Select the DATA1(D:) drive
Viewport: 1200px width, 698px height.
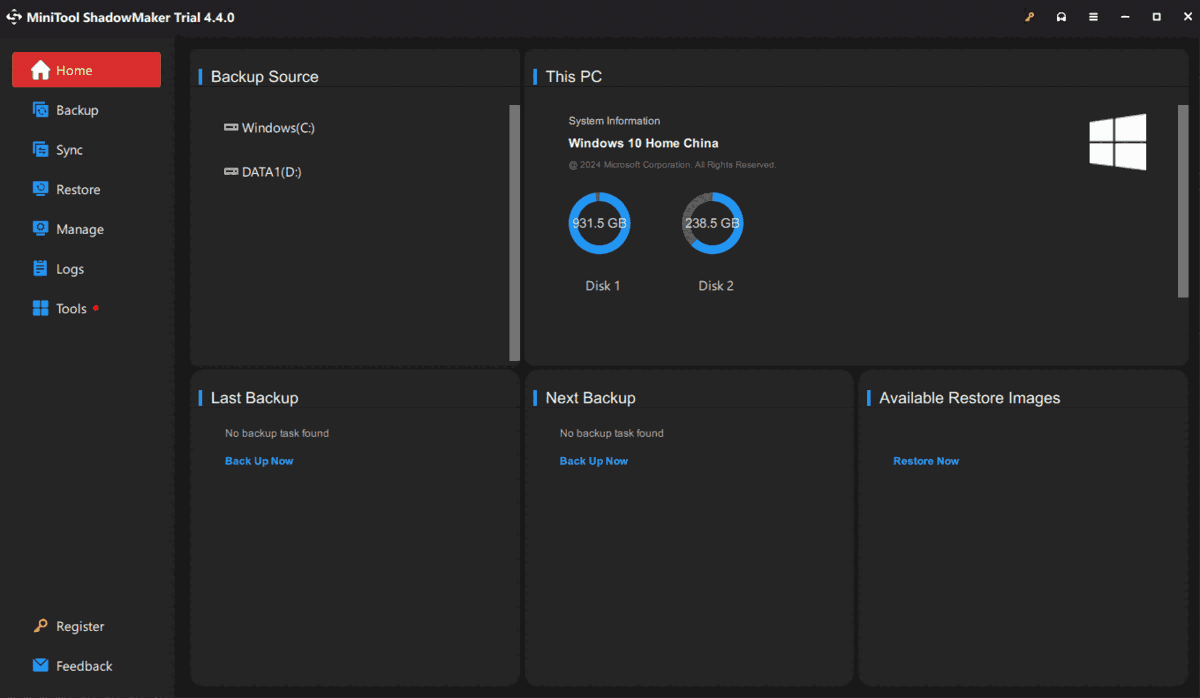click(x=270, y=172)
